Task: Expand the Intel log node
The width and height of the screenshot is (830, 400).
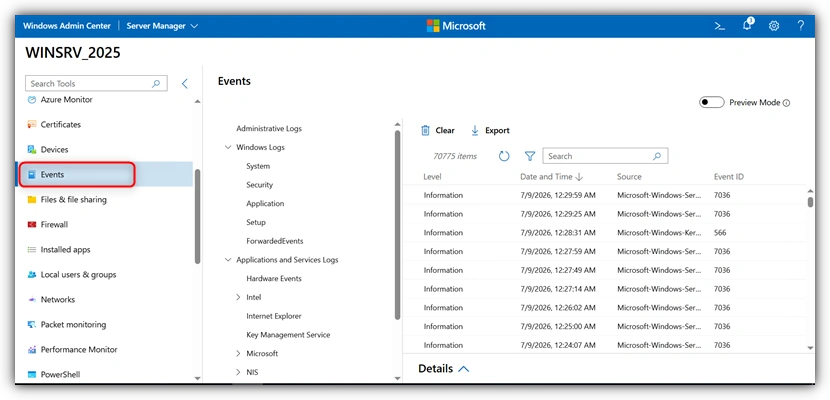Action: [238, 297]
